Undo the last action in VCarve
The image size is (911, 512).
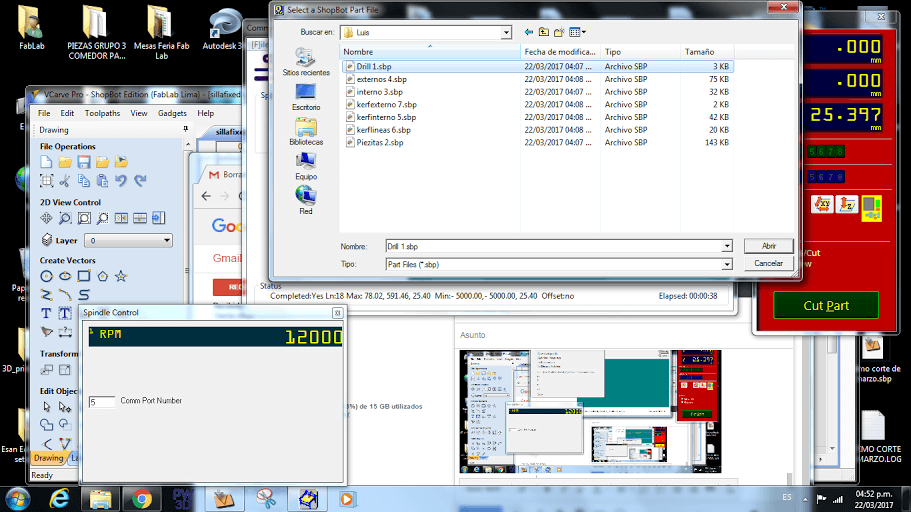121,181
